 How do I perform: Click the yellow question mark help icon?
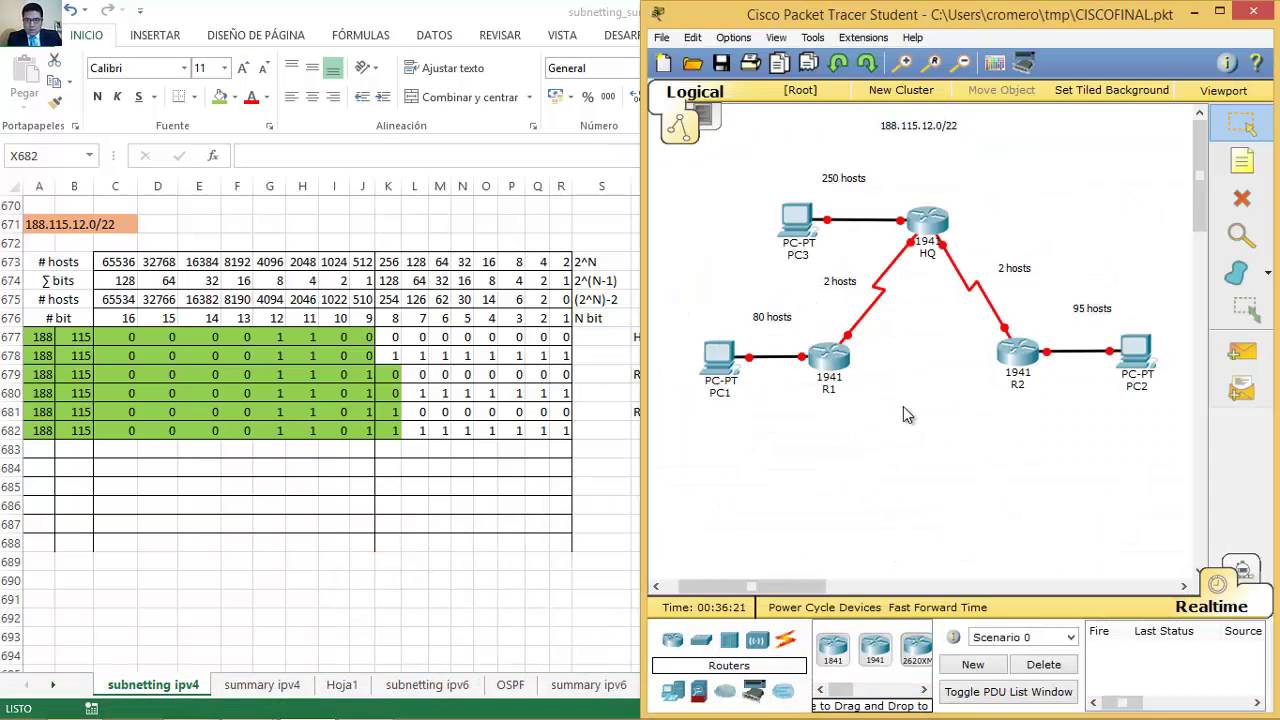click(1256, 63)
